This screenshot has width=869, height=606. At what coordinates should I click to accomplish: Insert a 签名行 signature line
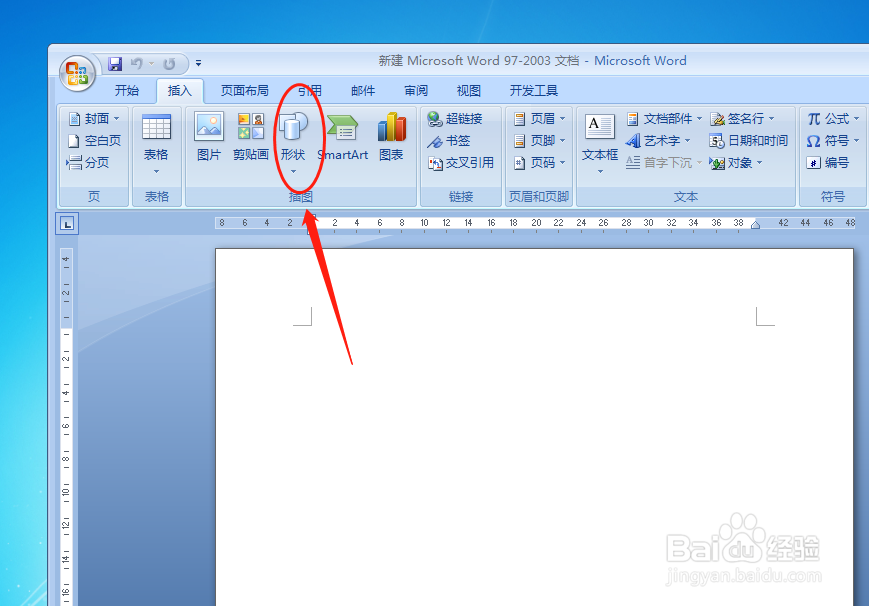[x=742, y=119]
